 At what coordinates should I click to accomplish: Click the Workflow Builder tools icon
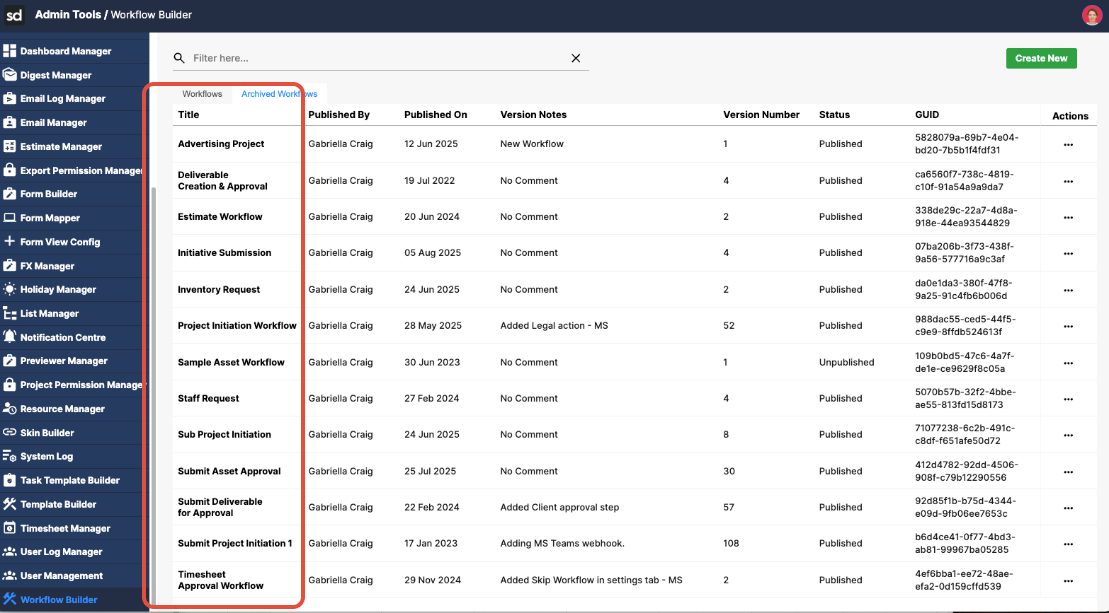click(x=9, y=599)
